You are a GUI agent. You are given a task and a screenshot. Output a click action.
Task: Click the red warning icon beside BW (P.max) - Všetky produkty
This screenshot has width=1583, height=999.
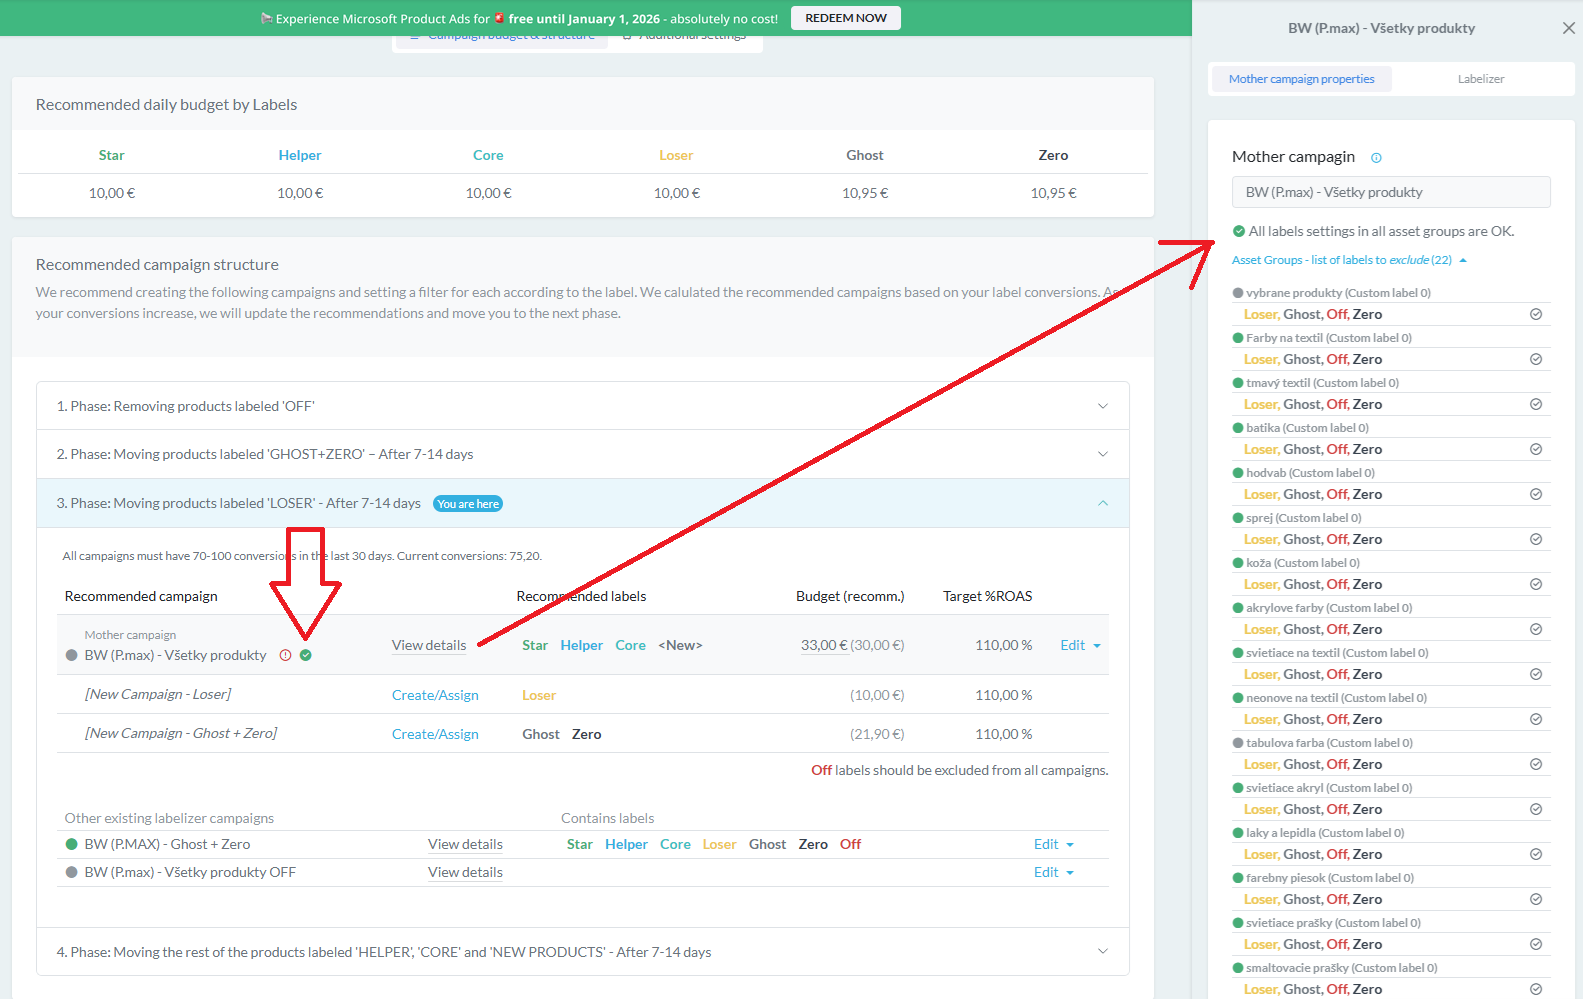286,656
